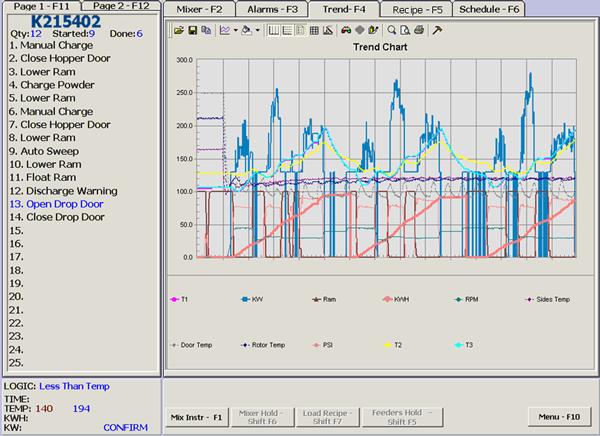The image size is (600, 436).
Task: Click batch ID K215402
Action: point(66,21)
